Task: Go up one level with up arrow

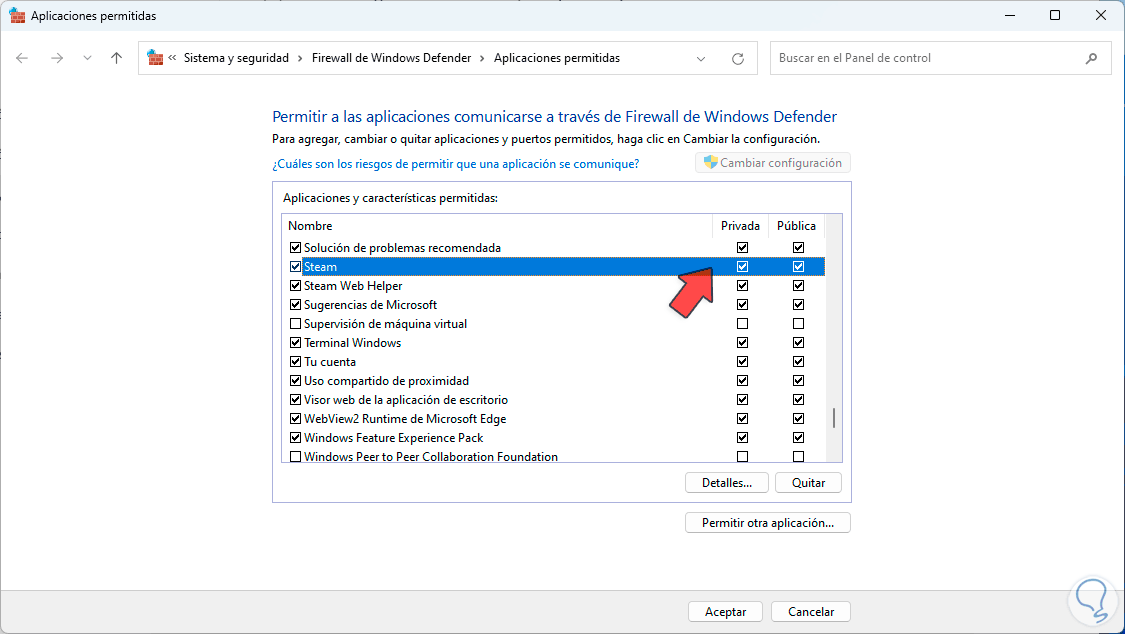Action: tap(116, 58)
